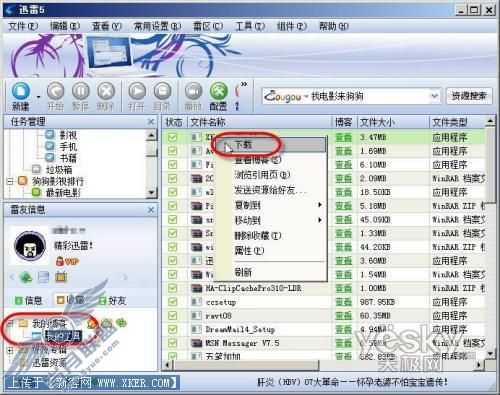Click the TV icon under VIP
The width and height of the screenshot is (500, 395).
pos(61,277)
